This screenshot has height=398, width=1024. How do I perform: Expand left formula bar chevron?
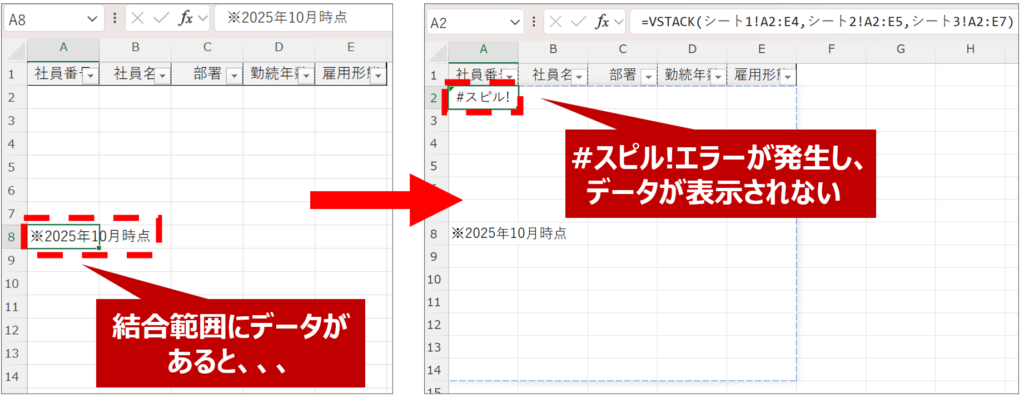pyautogui.click(x=202, y=18)
